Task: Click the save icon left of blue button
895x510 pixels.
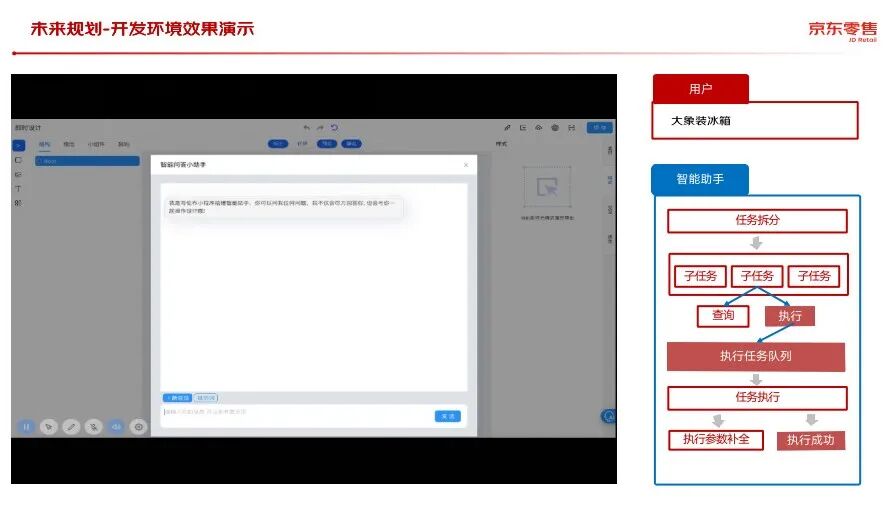Action: tap(571, 128)
